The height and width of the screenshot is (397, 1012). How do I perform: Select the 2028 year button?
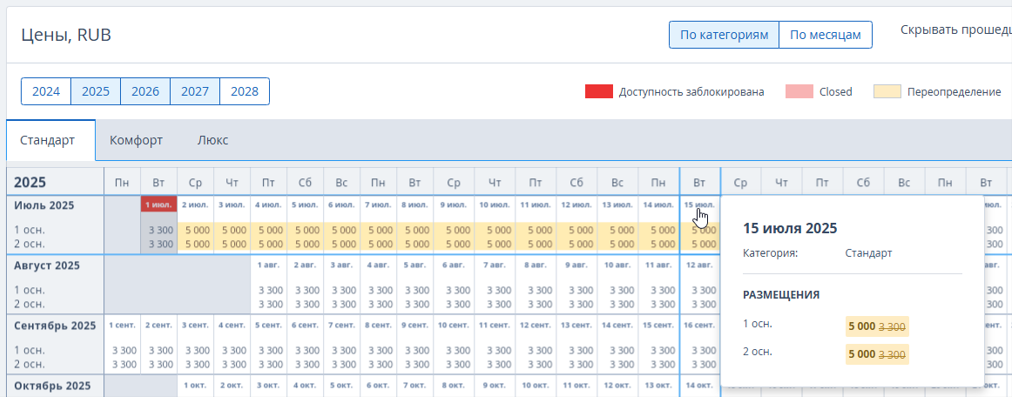(245, 91)
